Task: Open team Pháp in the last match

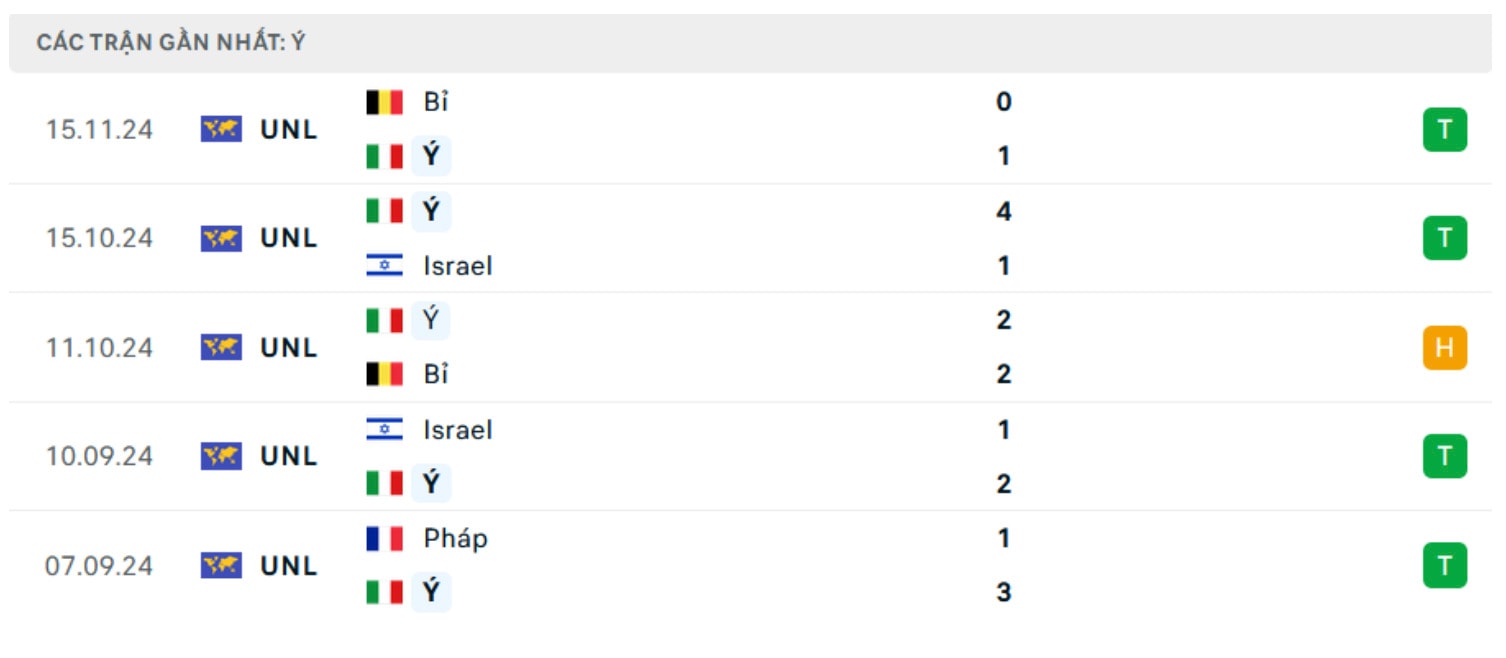Action: tap(455, 538)
